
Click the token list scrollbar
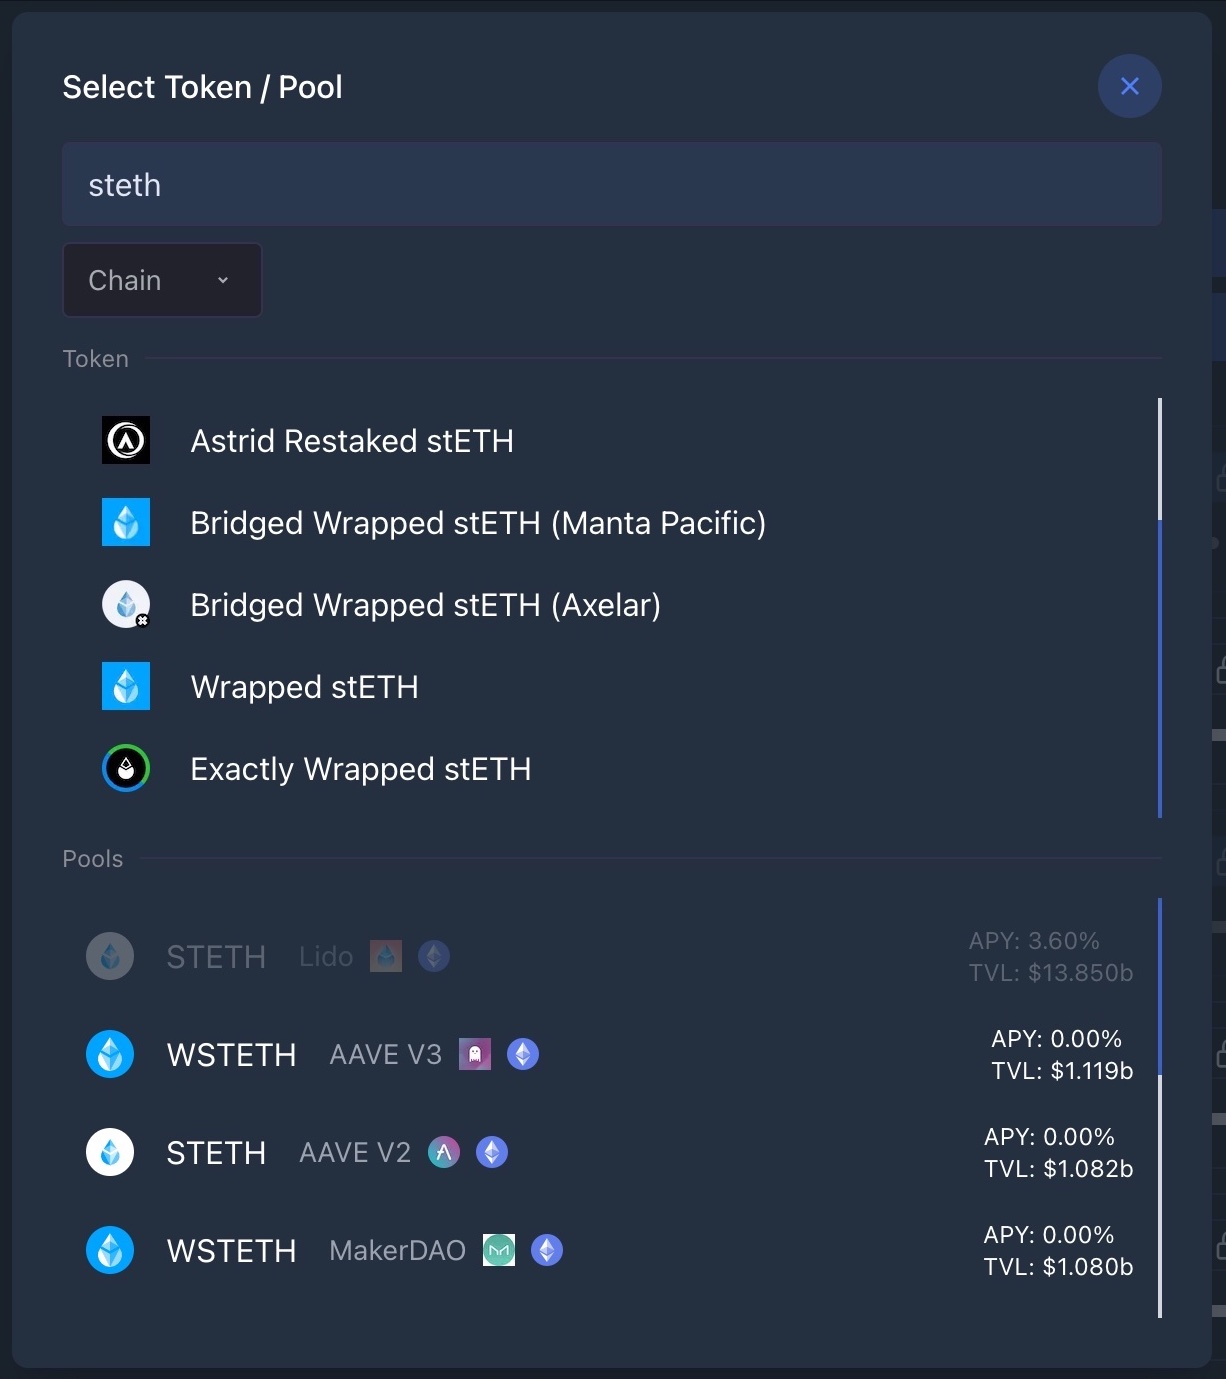1160,668
